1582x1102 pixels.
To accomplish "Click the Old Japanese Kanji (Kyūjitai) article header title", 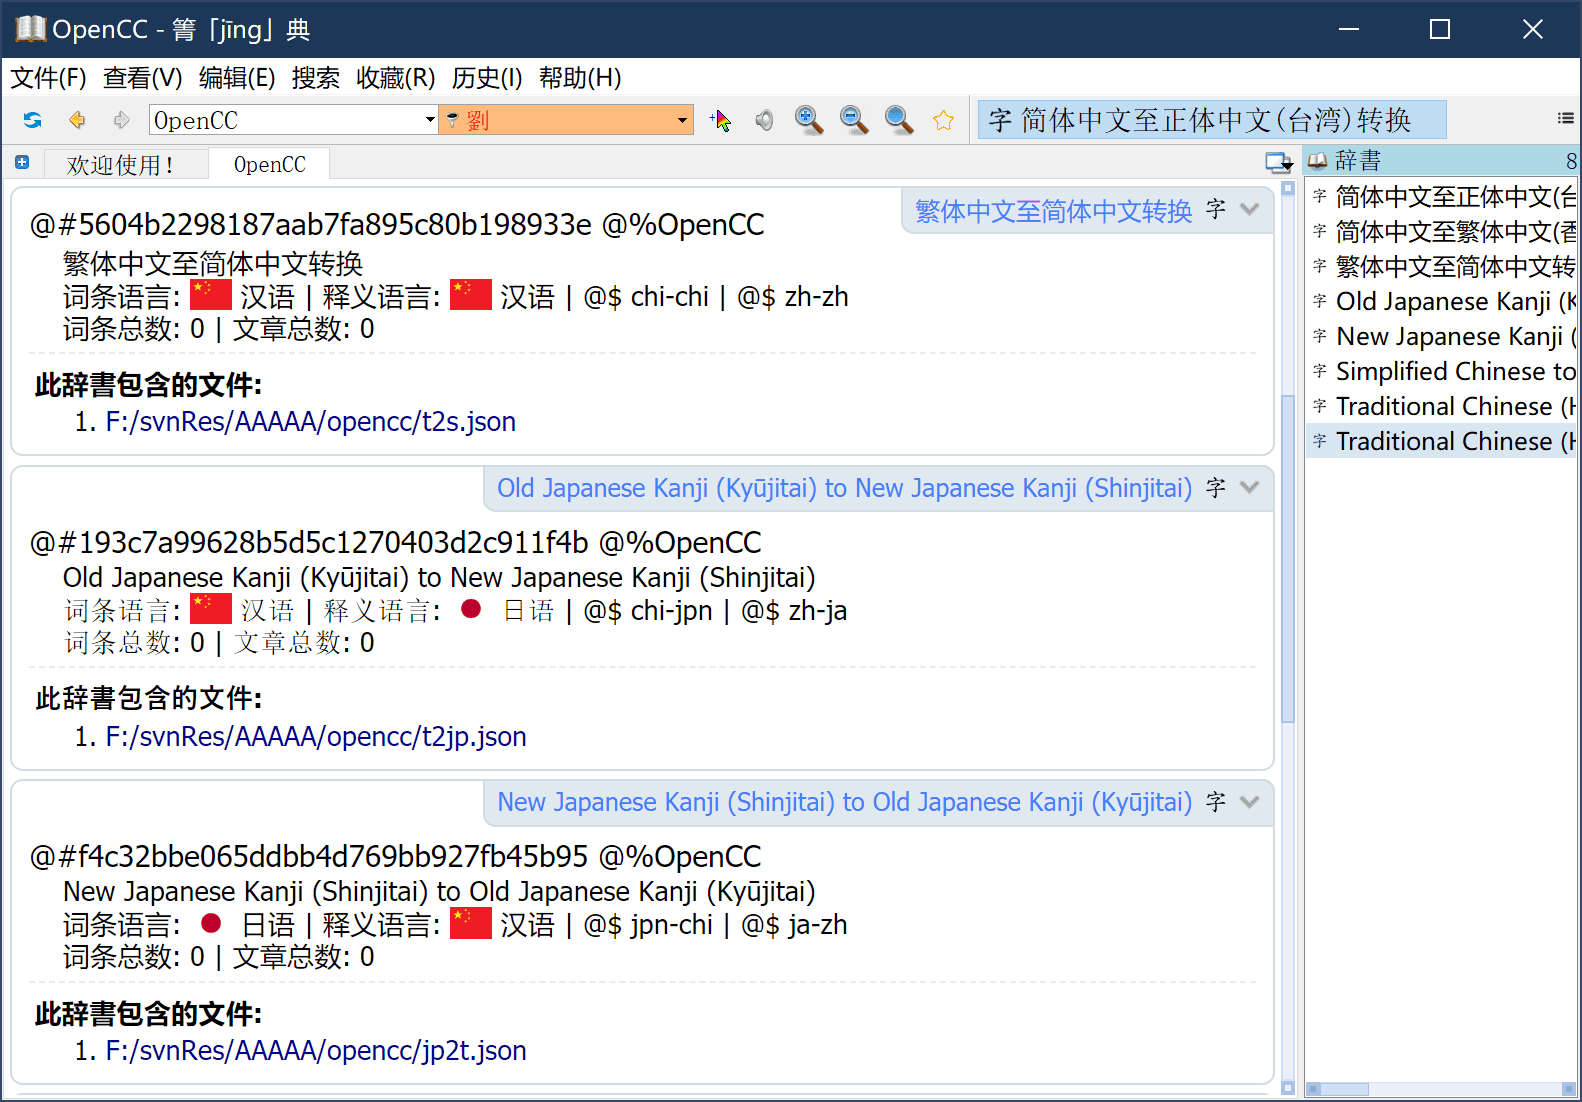I will 845,488.
